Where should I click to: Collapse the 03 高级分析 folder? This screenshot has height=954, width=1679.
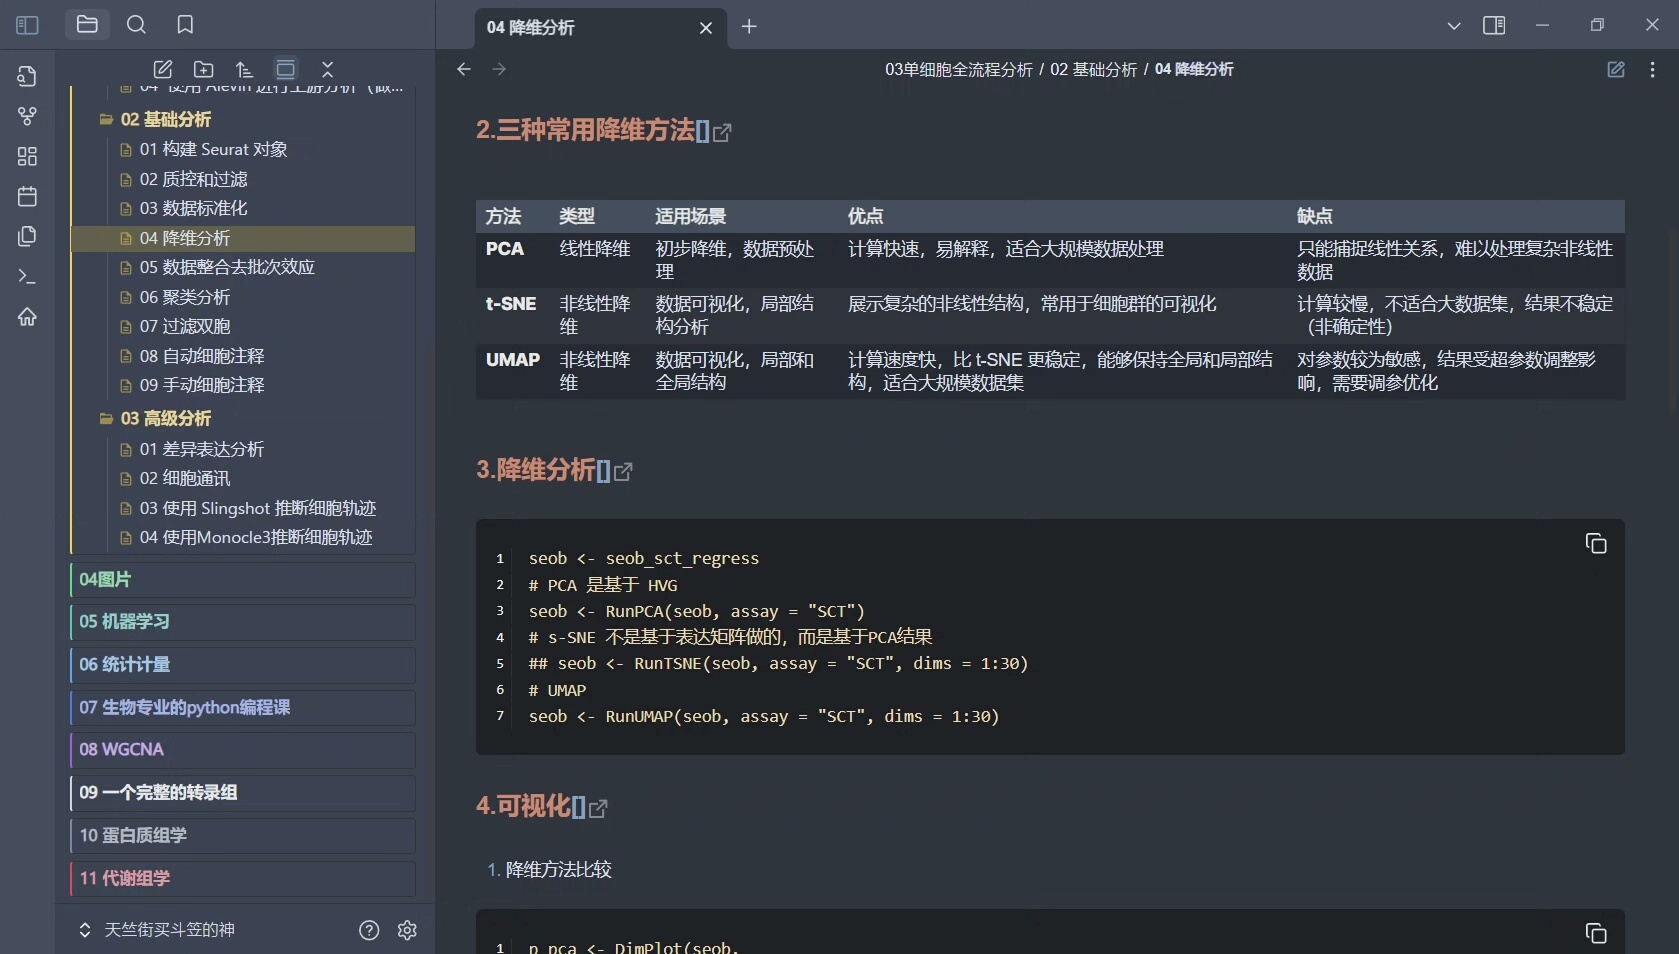(106, 418)
